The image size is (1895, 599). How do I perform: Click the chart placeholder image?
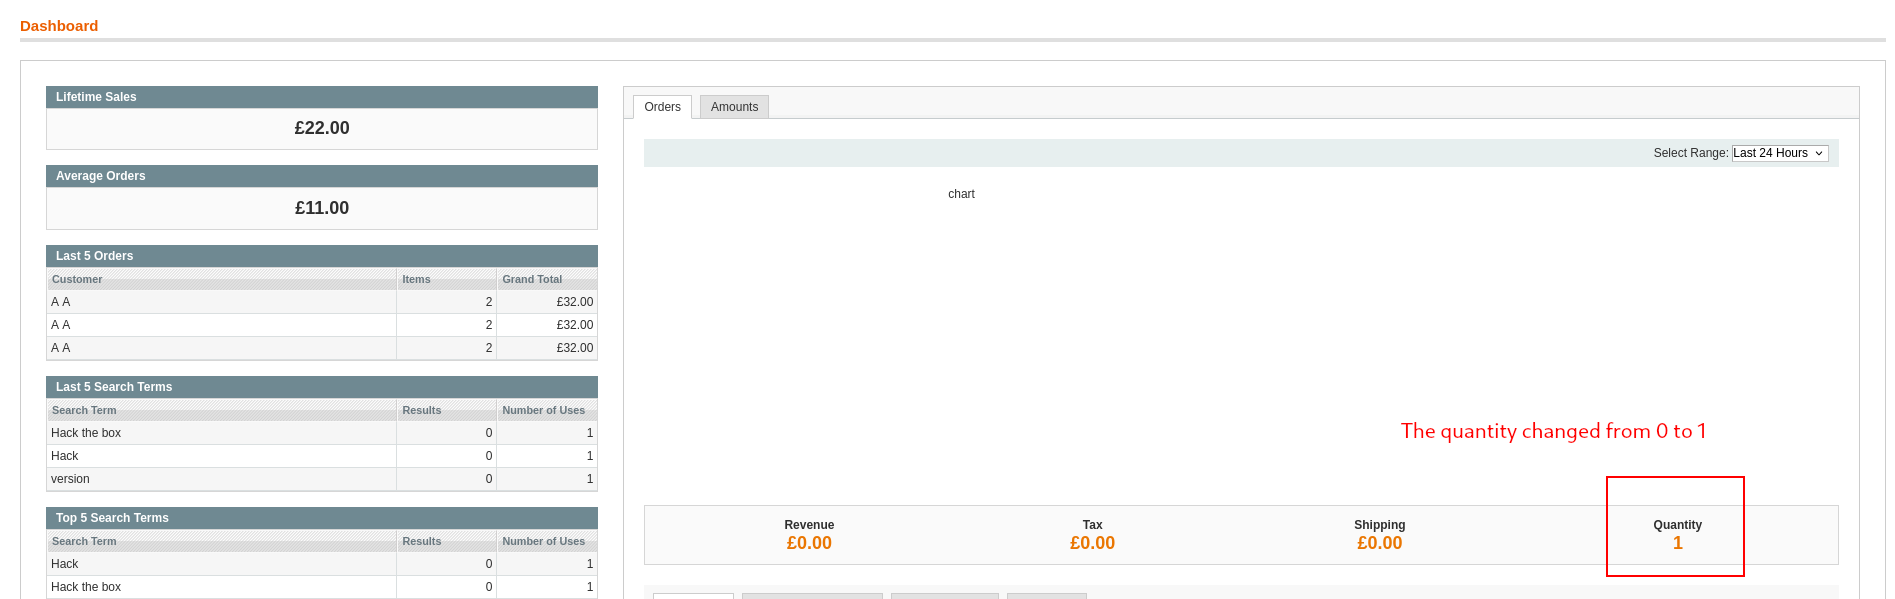pos(961,194)
